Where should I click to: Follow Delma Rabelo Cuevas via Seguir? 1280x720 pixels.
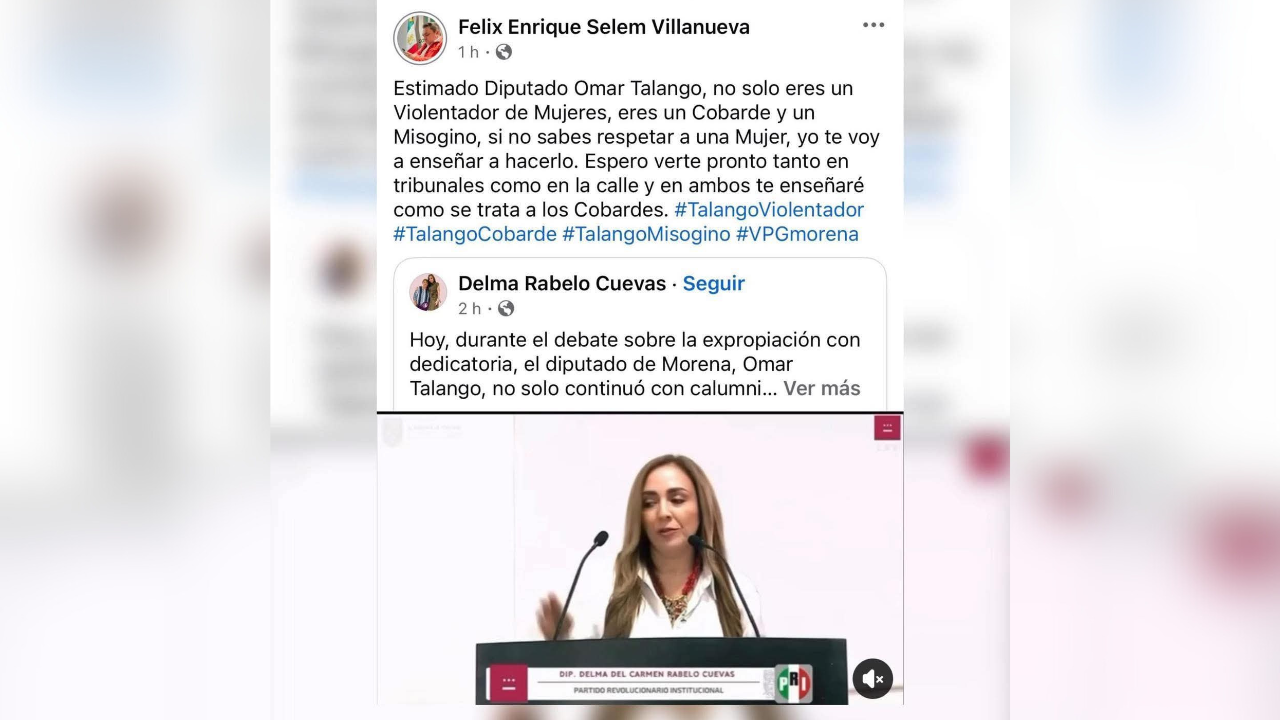point(713,283)
